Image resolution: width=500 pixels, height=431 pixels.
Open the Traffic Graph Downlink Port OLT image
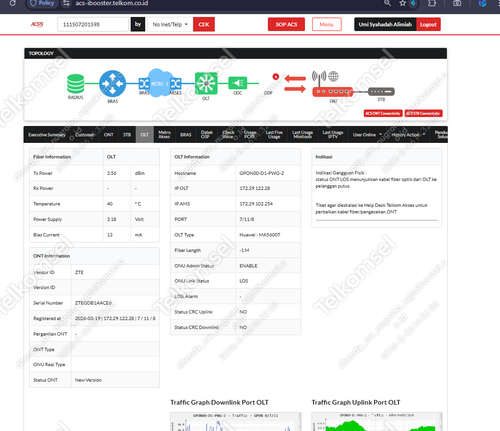click(x=236, y=422)
